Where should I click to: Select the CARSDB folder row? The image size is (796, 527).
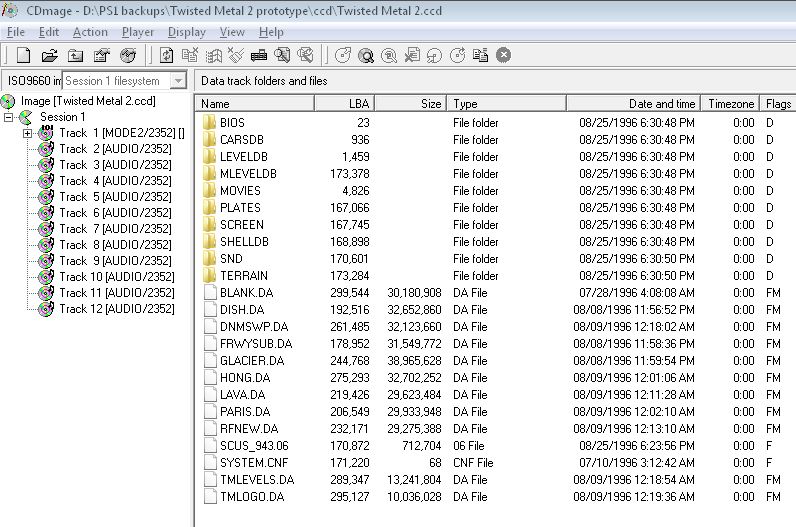(x=495, y=140)
